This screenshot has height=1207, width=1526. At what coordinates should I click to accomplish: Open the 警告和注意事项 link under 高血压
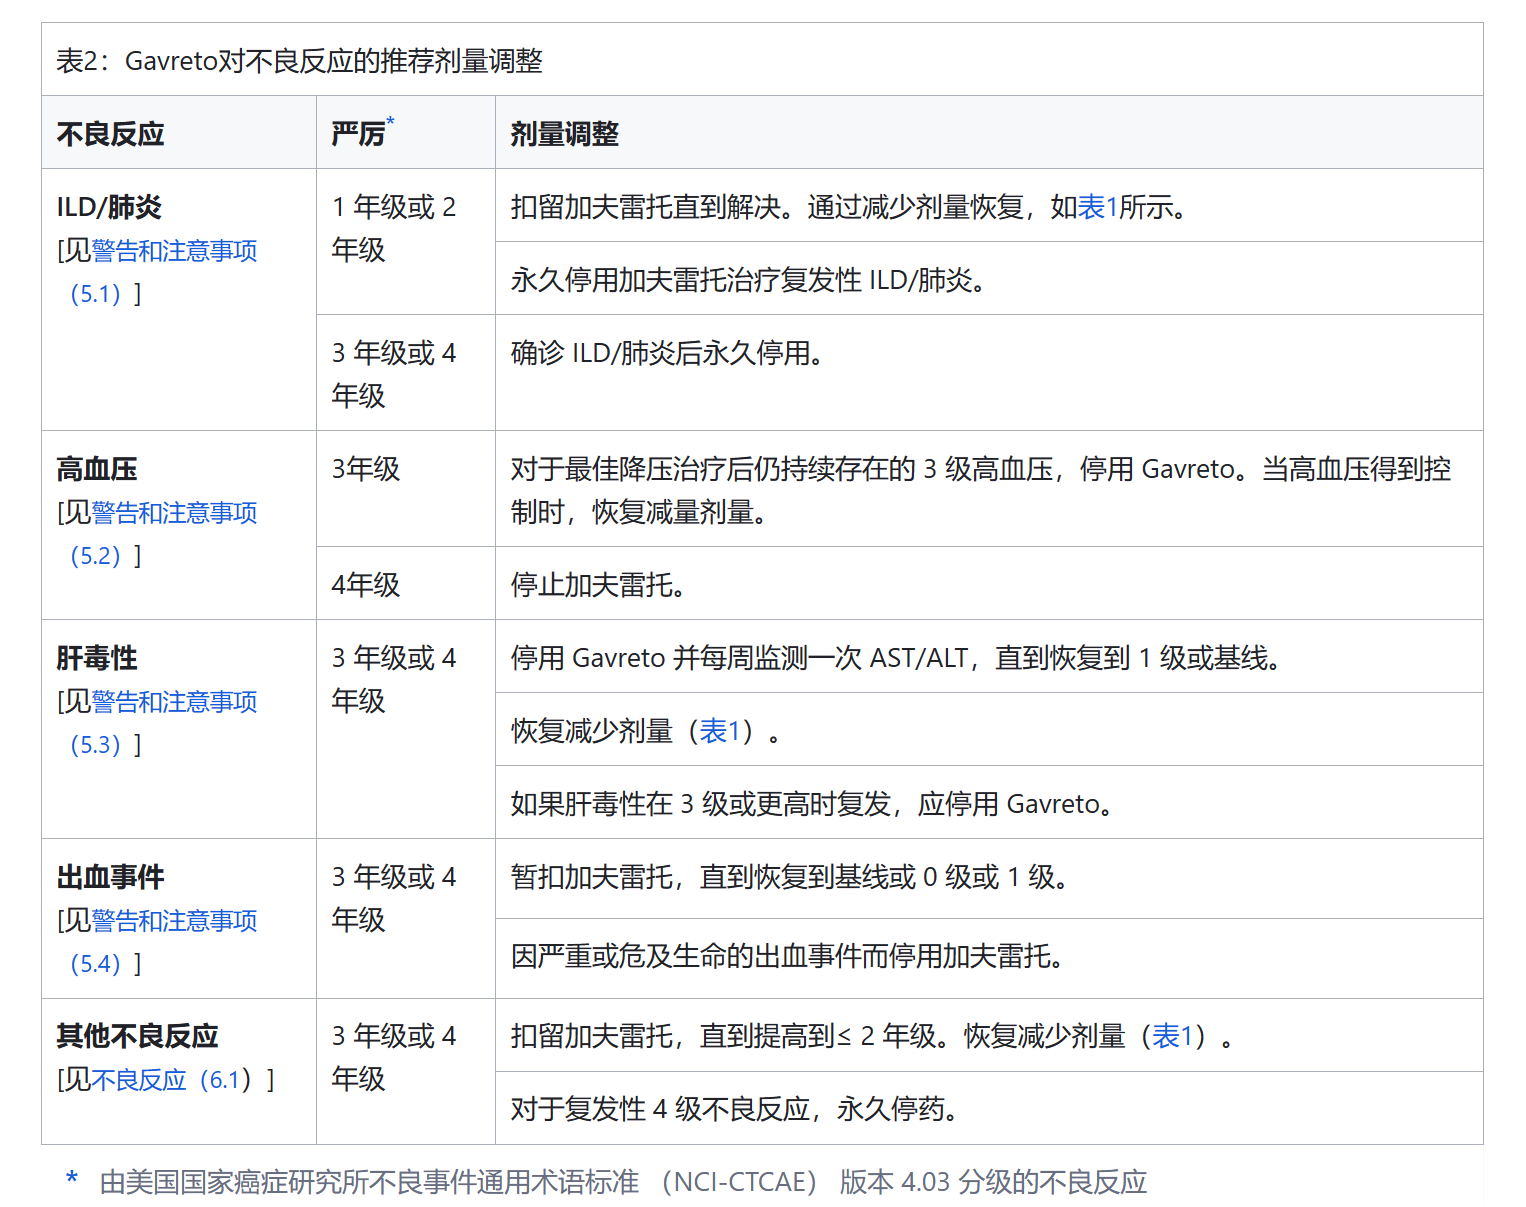tap(174, 513)
